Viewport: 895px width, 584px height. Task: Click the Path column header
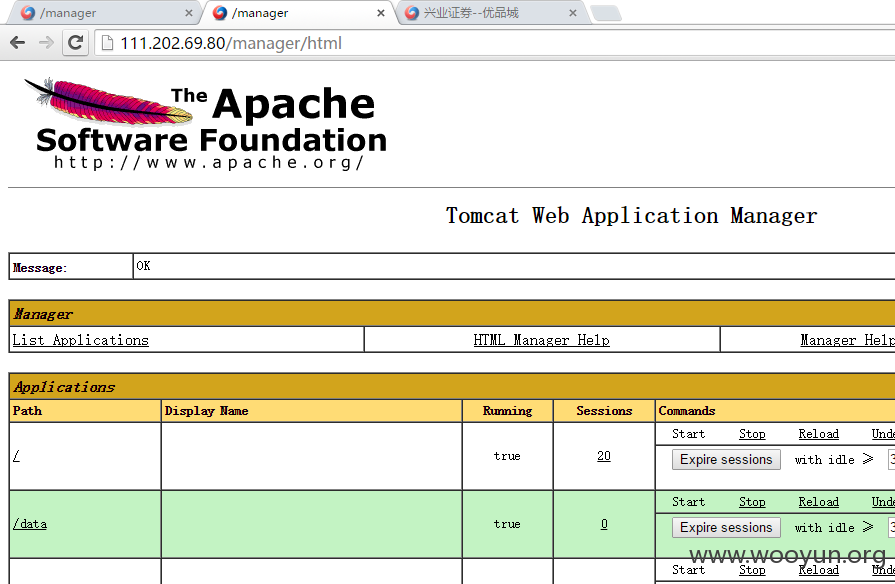click(27, 410)
